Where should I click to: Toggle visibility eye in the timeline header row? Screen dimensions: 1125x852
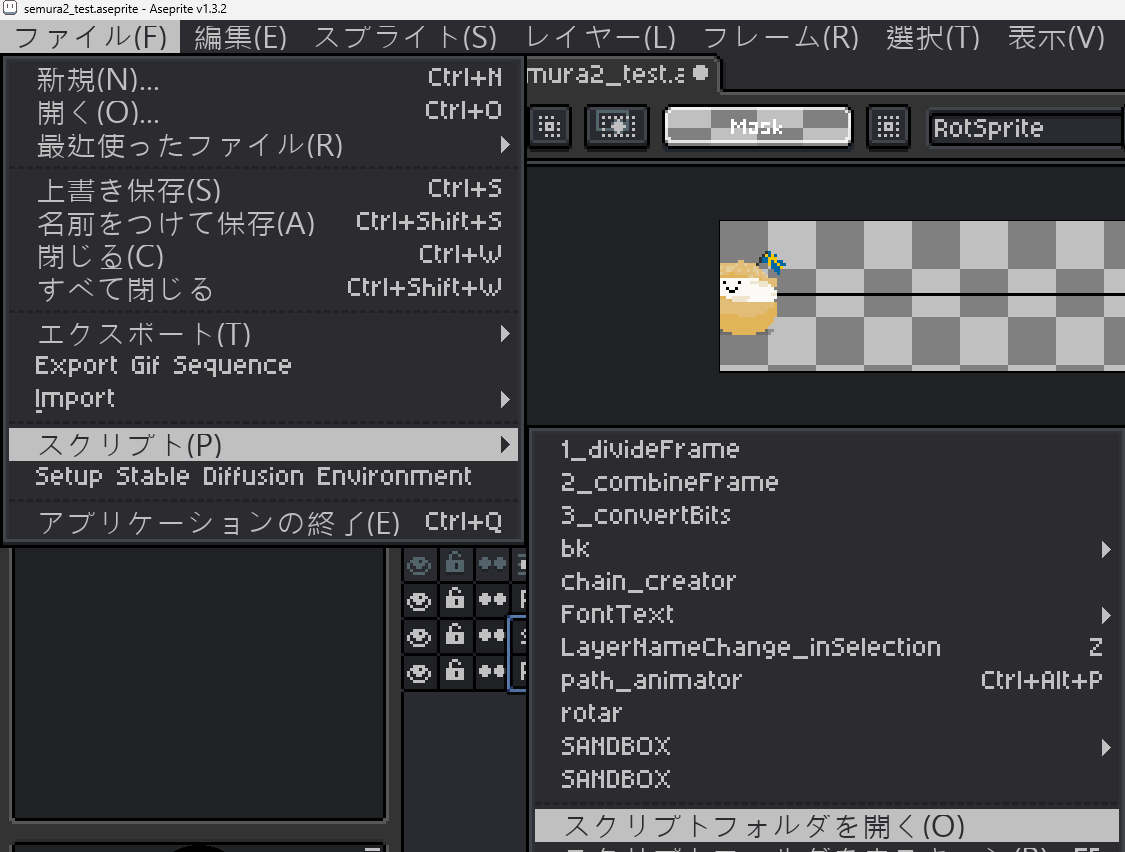click(x=419, y=564)
